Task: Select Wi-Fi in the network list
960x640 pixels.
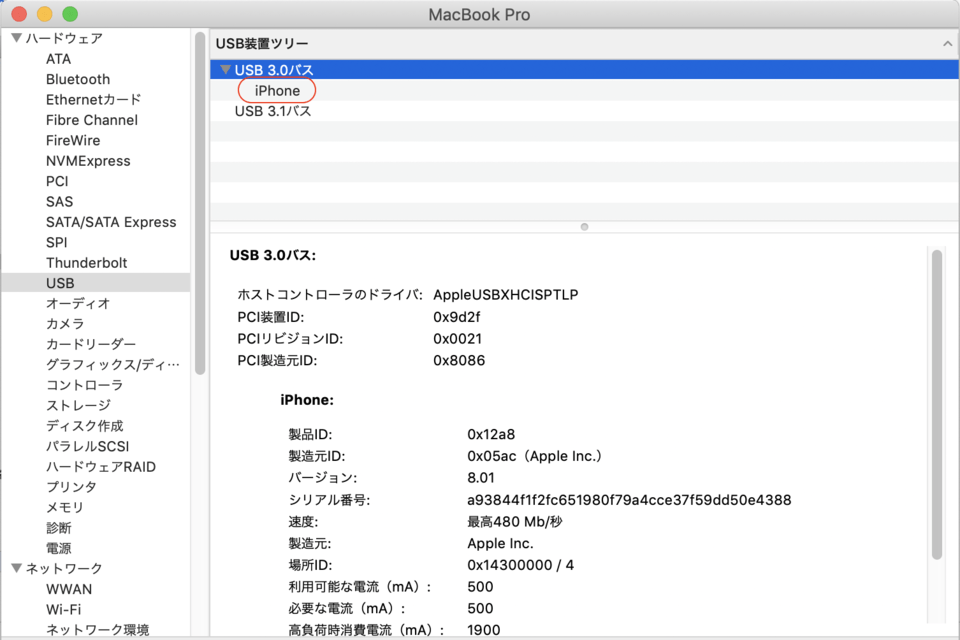Action: [64, 609]
